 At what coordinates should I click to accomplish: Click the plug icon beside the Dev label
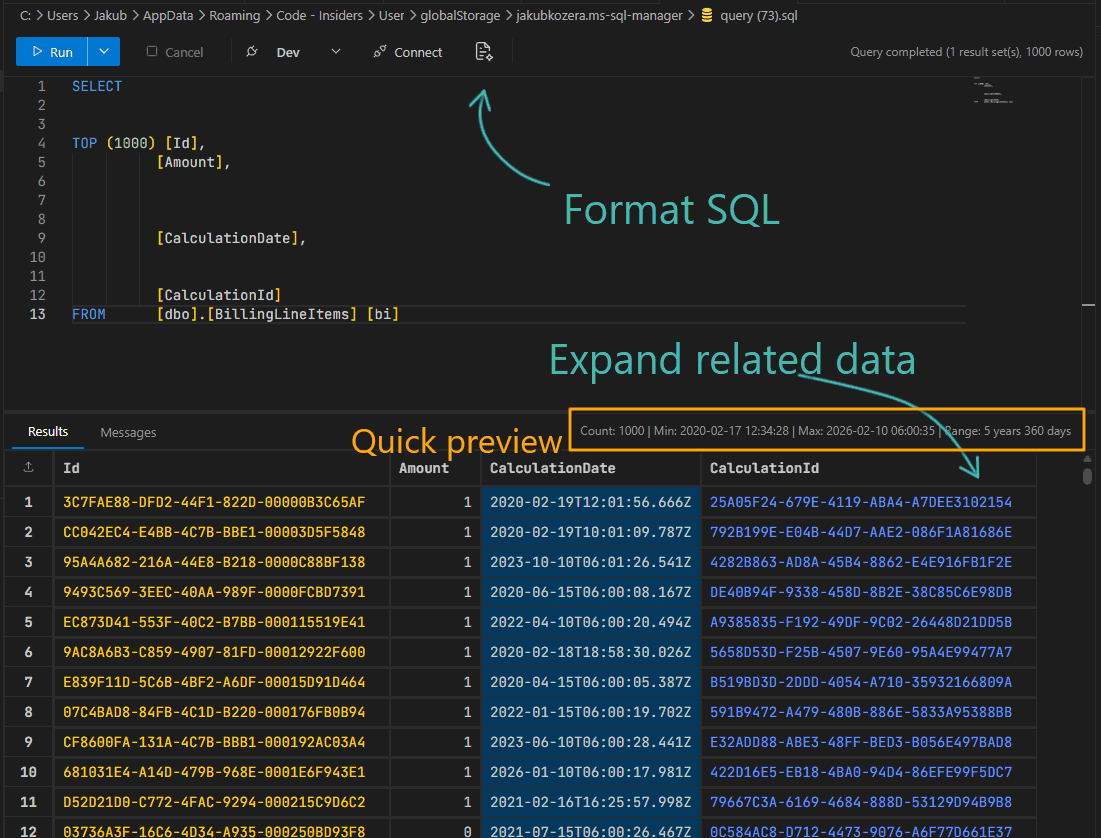252,51
